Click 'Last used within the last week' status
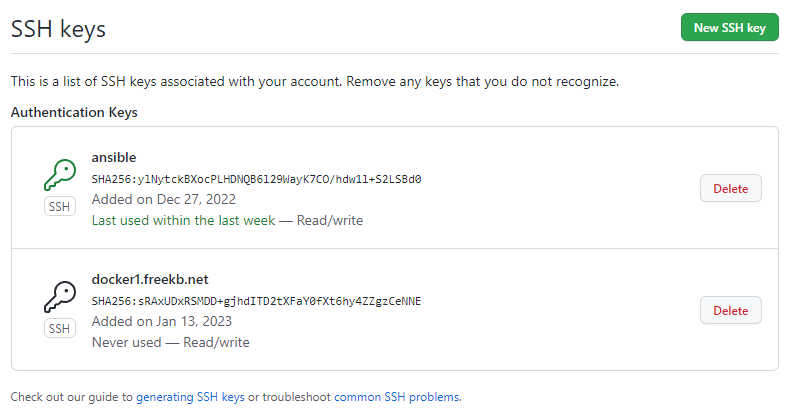 (183, 220)
